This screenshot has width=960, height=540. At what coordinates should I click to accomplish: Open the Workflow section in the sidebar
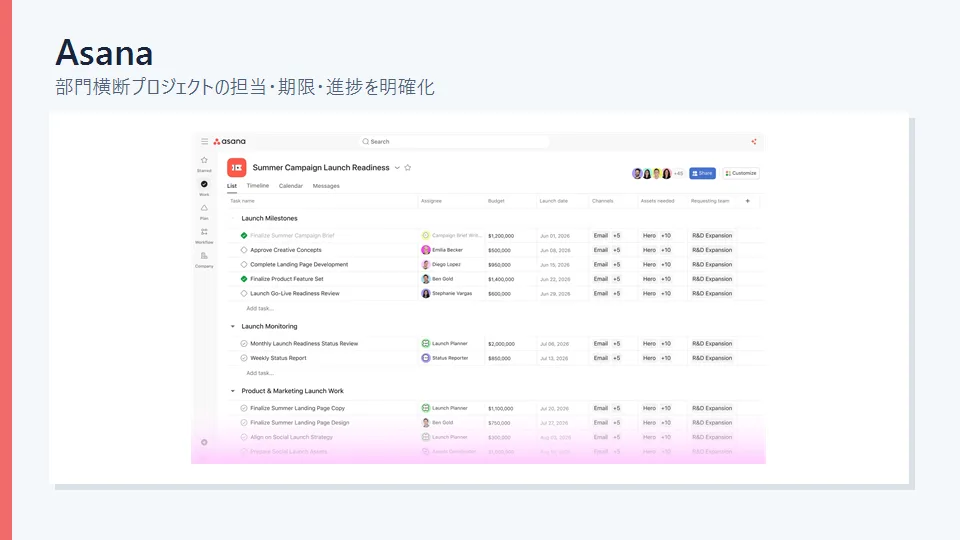tap(204, 236)
